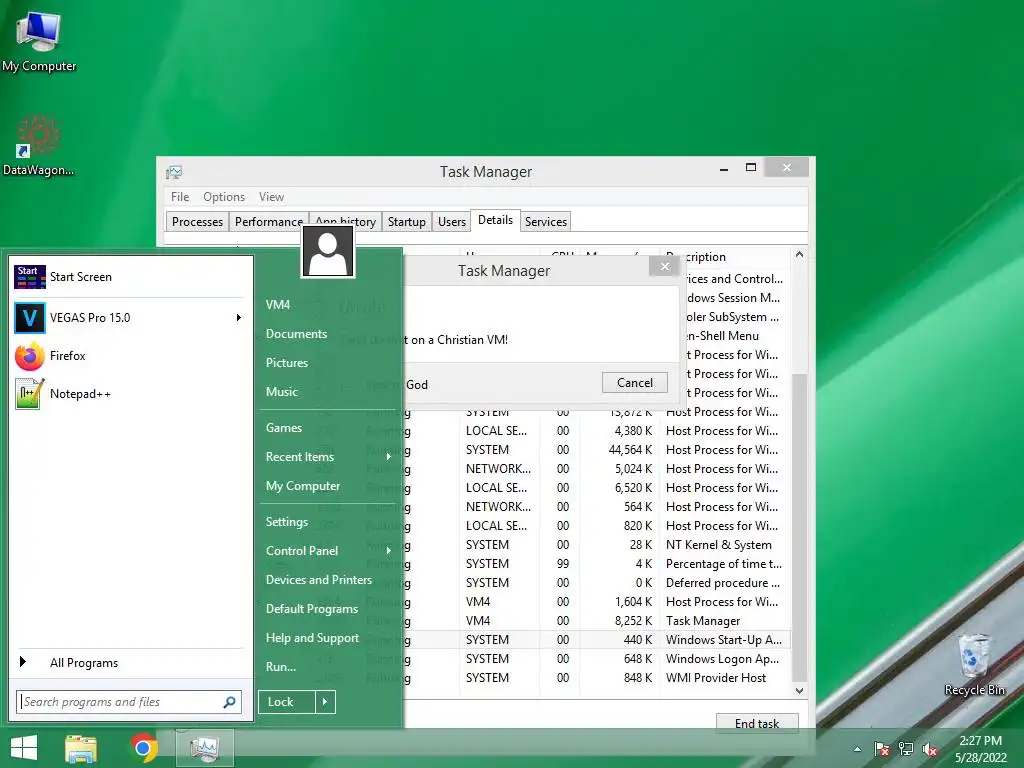
Task: Click the search magnifier icon in the start menu
Action: pos(230,702)
